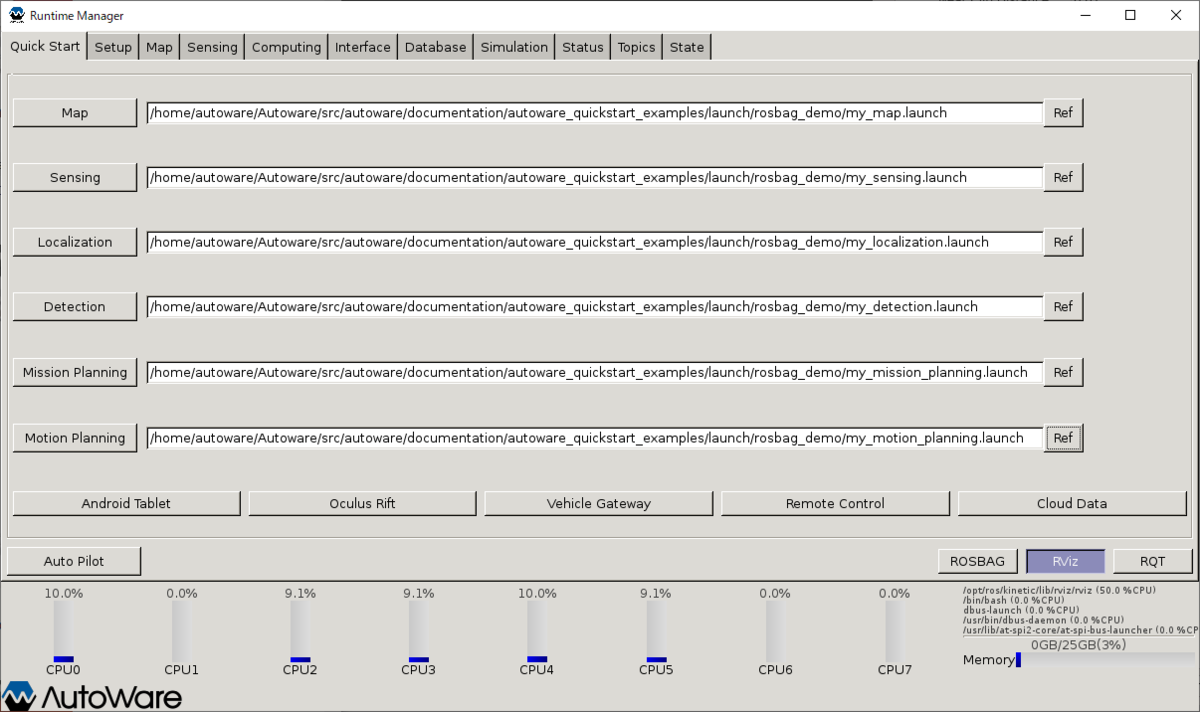The height and width of the screenshot is (712, 1200).
Task: Open the Vehicle Gateway button
Action: (x=598, y=503)
